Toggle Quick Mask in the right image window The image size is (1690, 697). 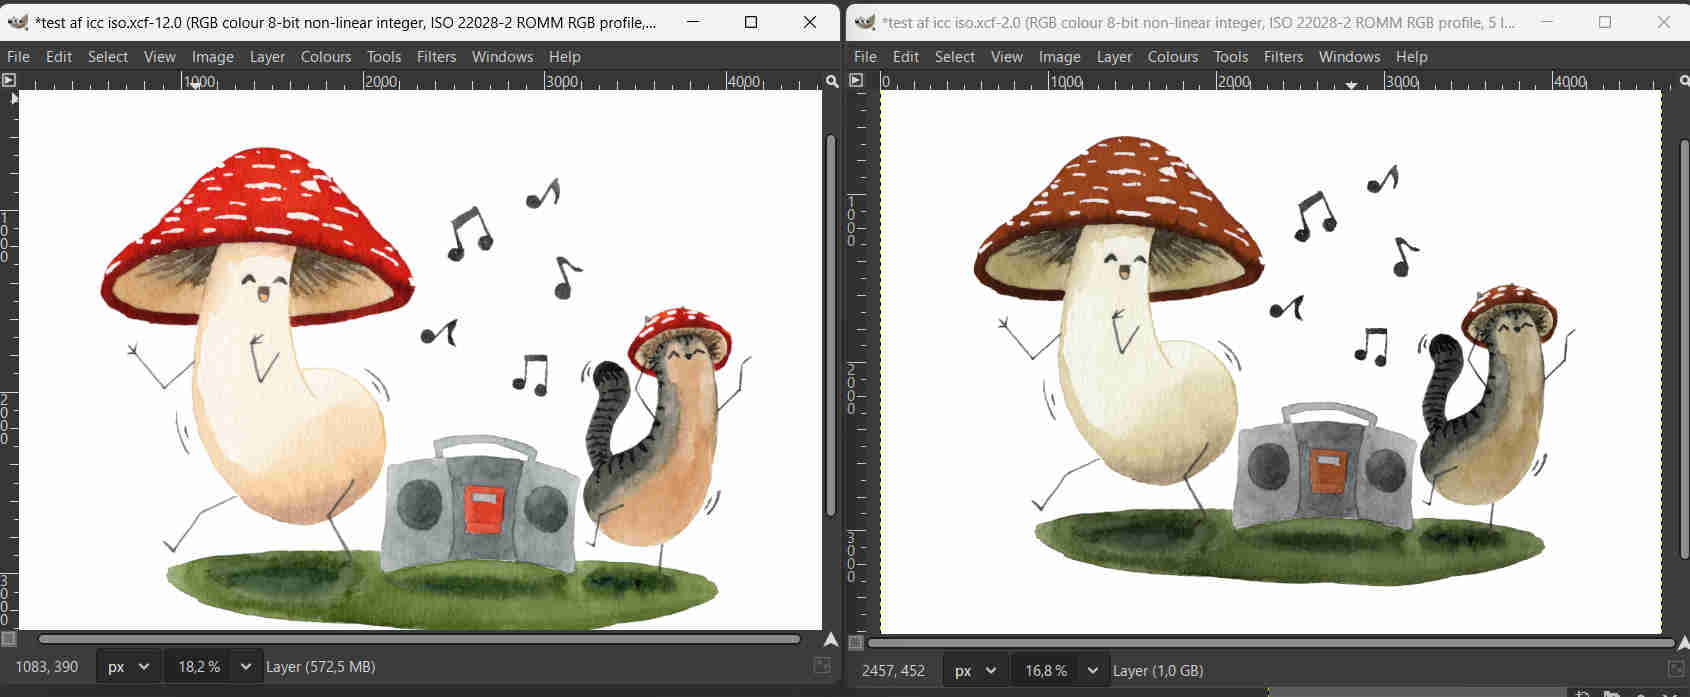point(856,642)
